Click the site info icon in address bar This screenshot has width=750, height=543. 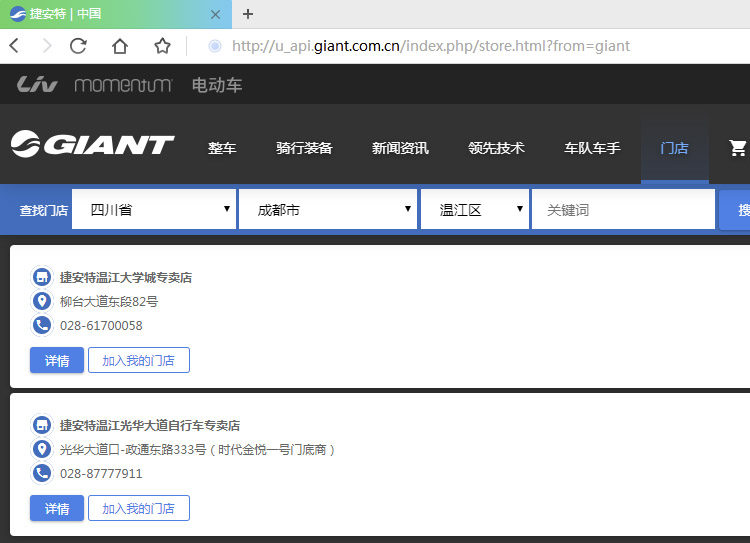pos(215,46)
